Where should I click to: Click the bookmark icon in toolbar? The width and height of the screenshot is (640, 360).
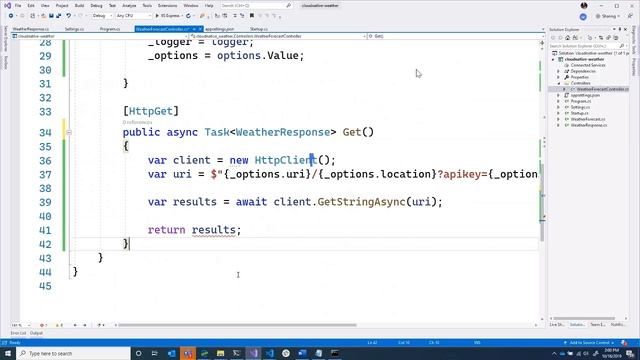252,16
